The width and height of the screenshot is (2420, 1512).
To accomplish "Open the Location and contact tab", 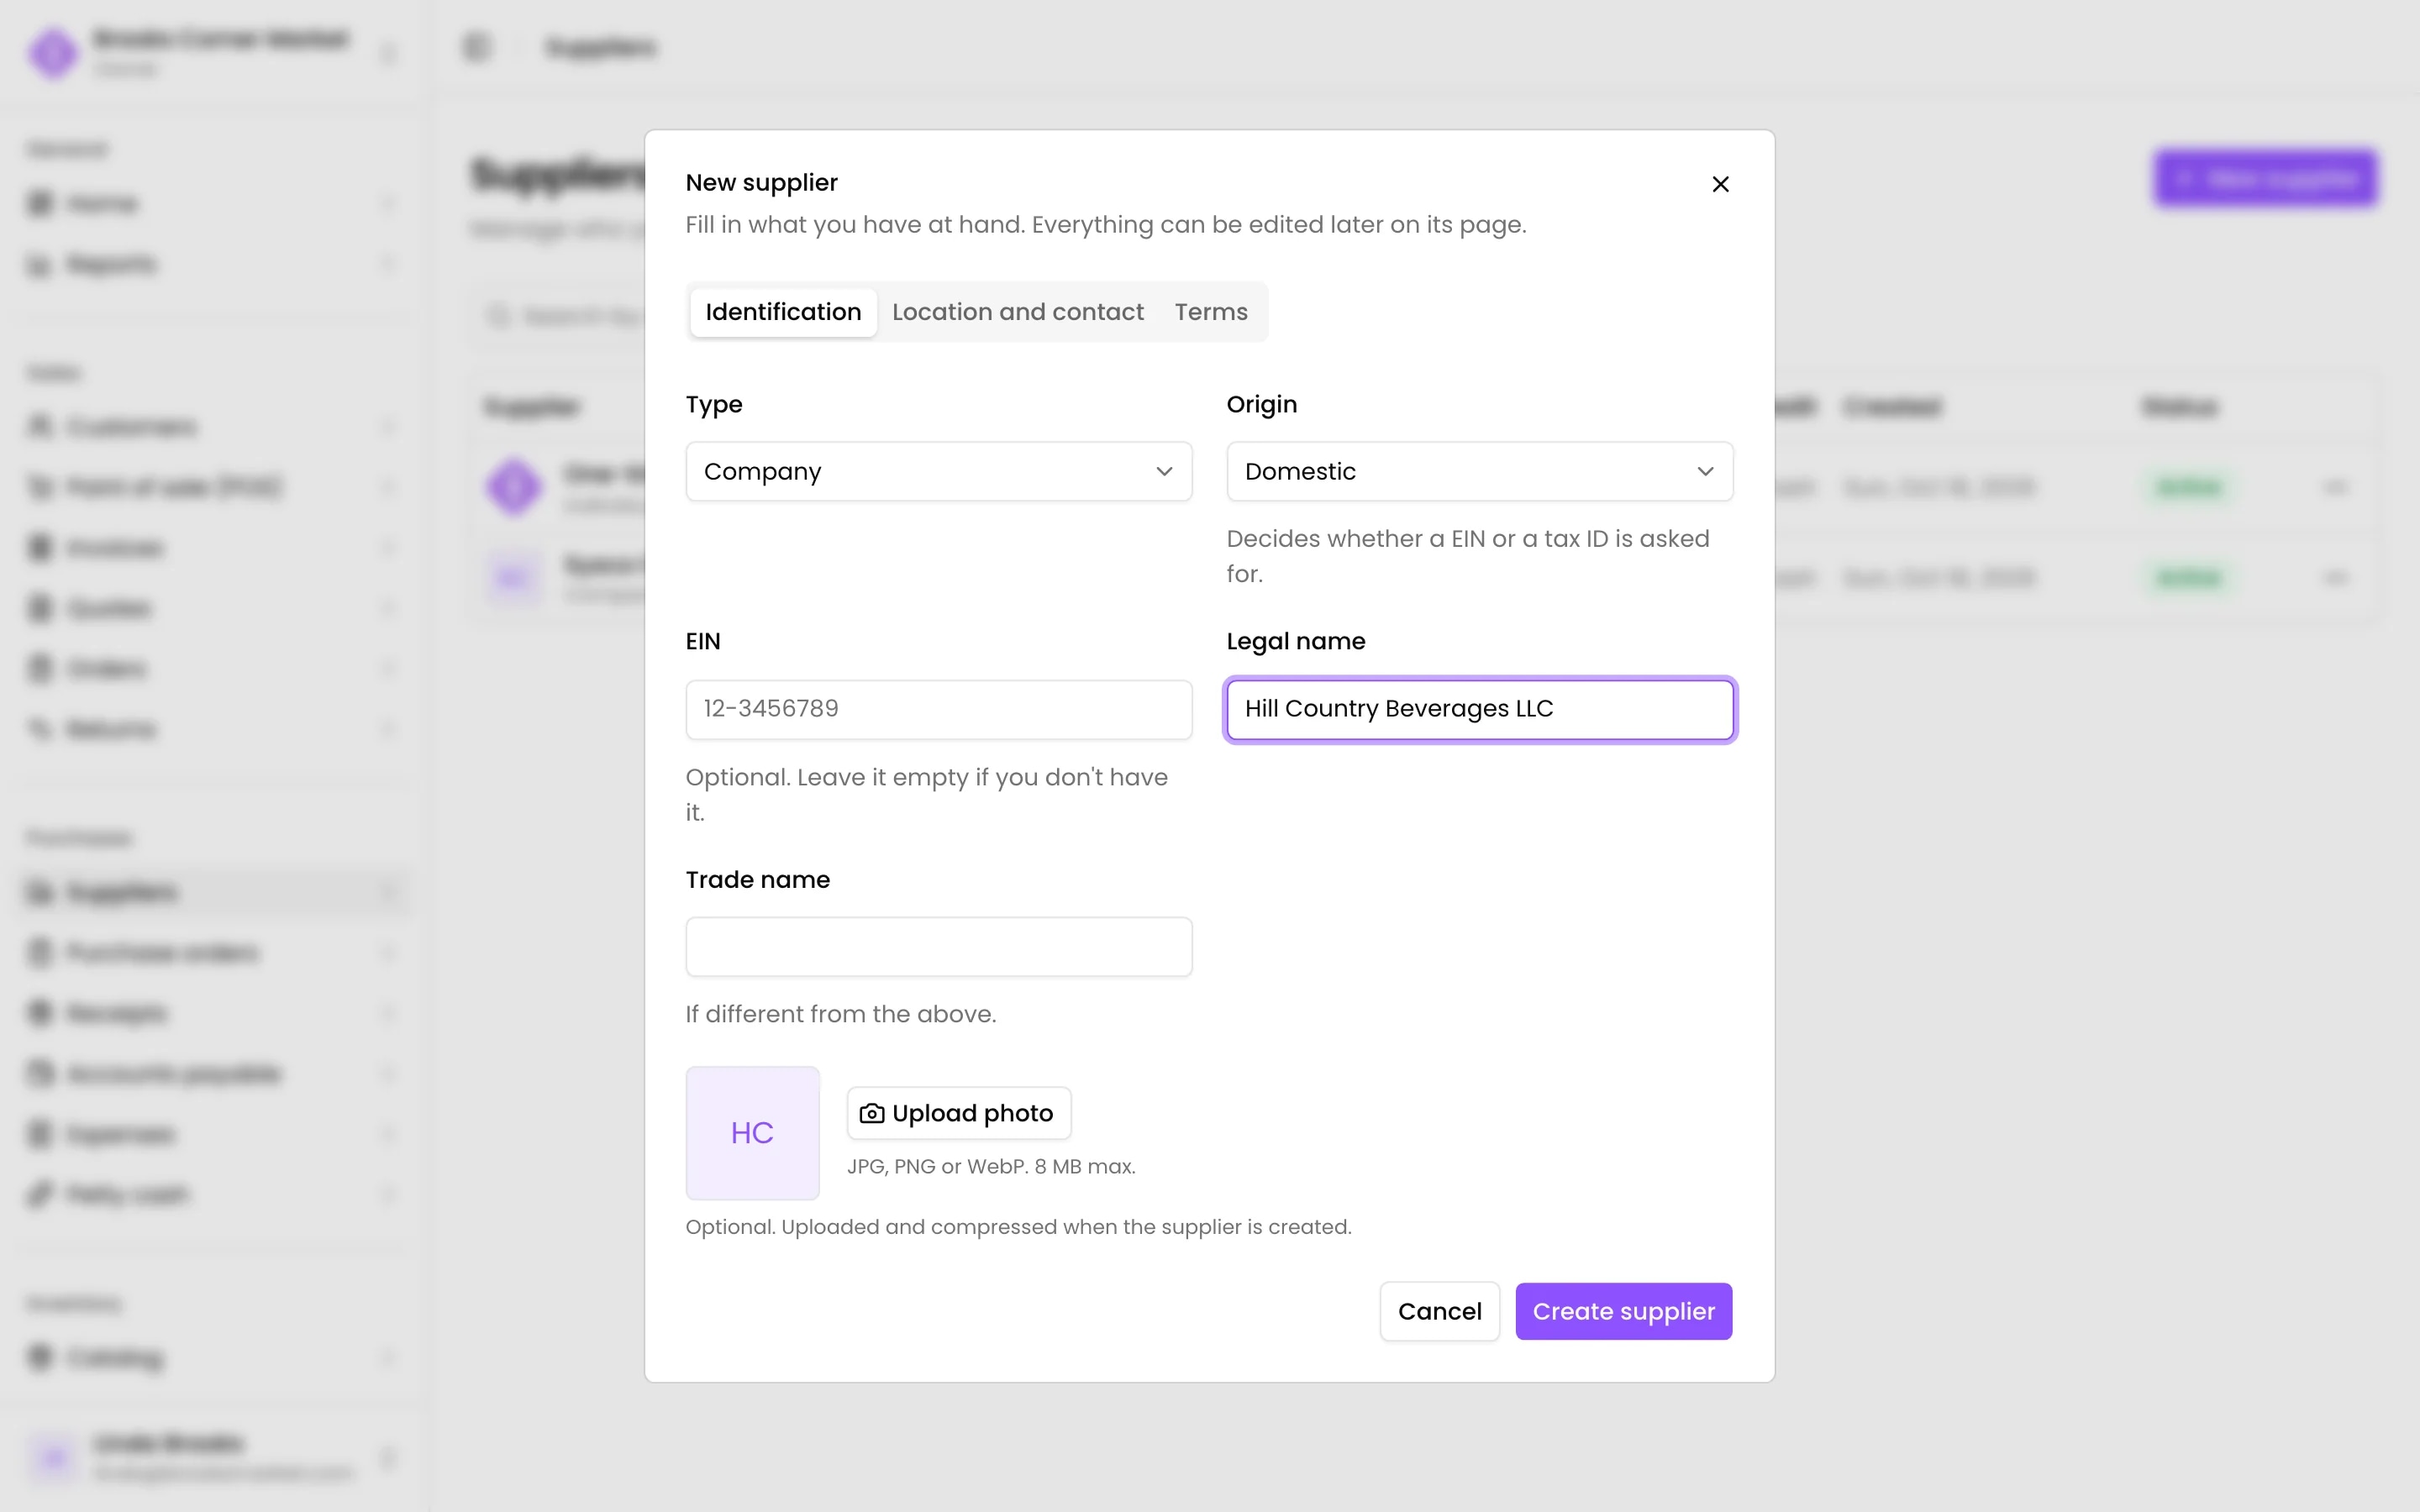I will [1017, 312].
